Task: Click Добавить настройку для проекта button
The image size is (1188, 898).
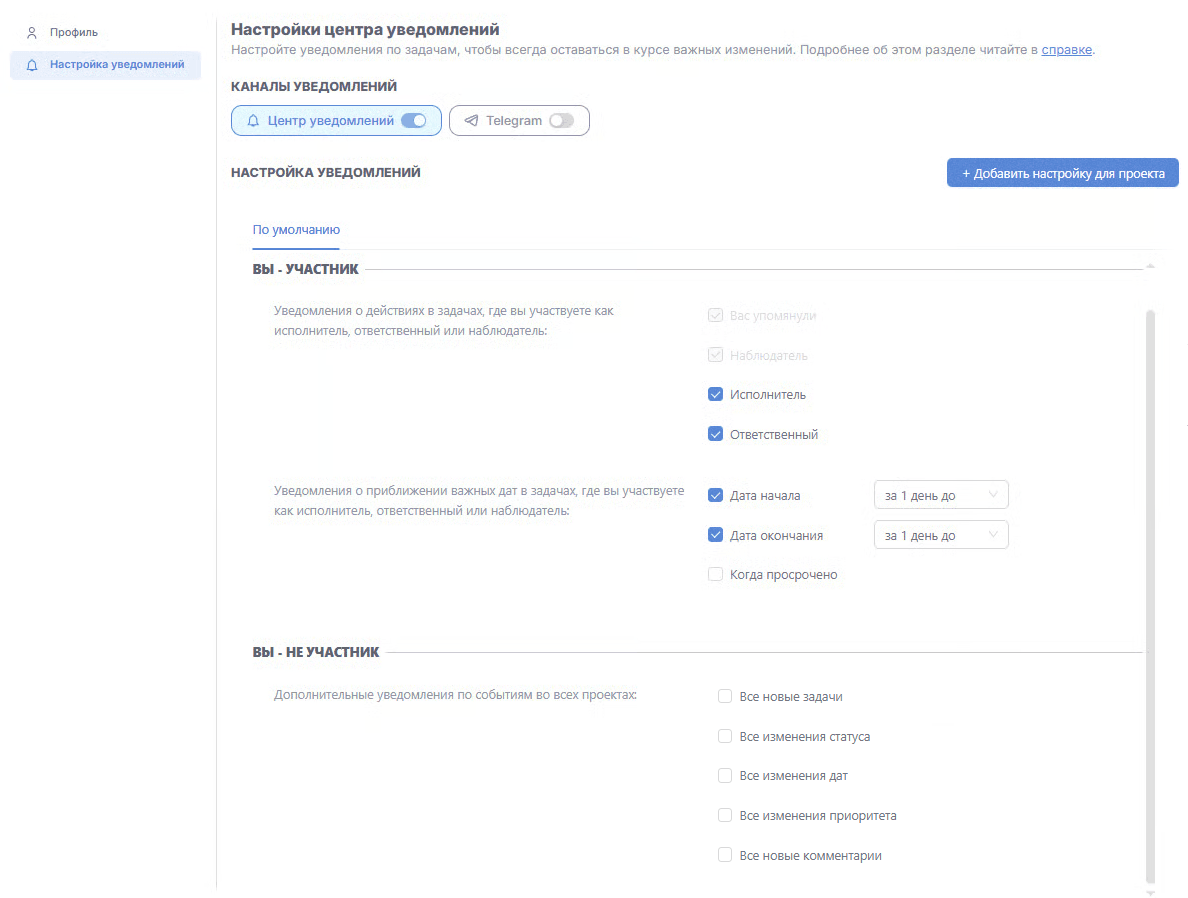Action: 1062,173
